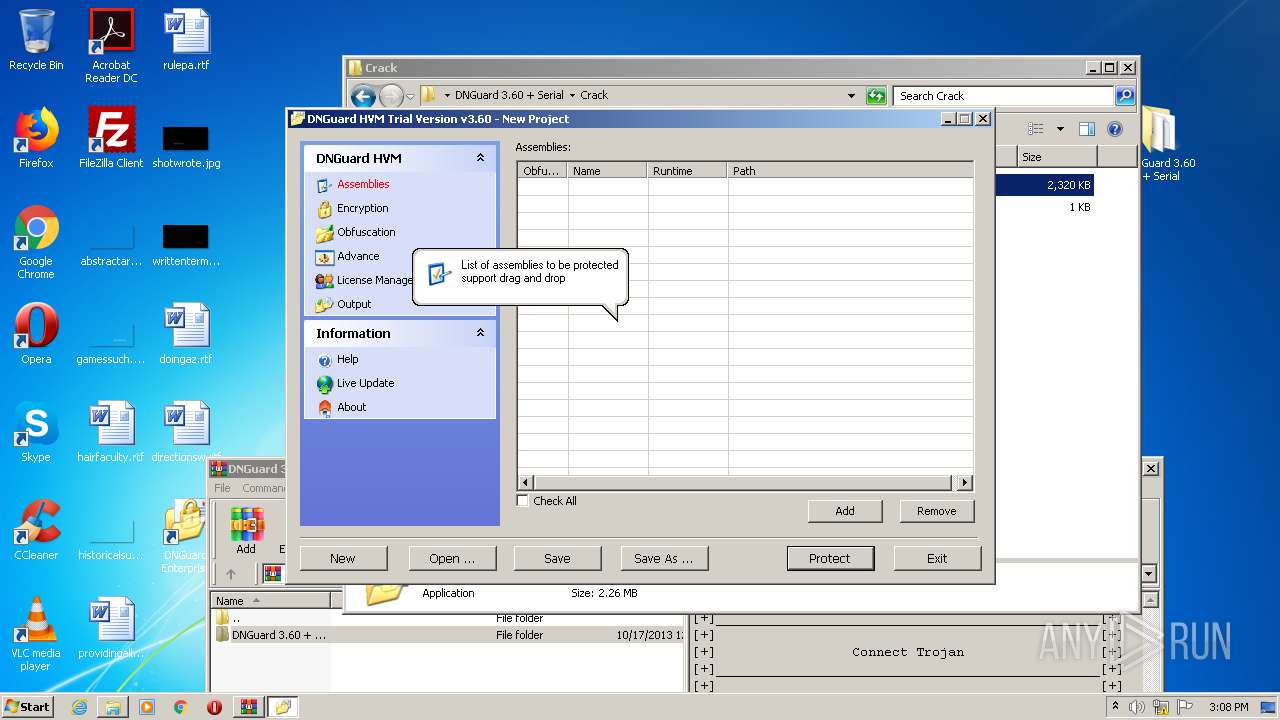Launch Google Chrome desktop icon

click(x=36, y=242)
